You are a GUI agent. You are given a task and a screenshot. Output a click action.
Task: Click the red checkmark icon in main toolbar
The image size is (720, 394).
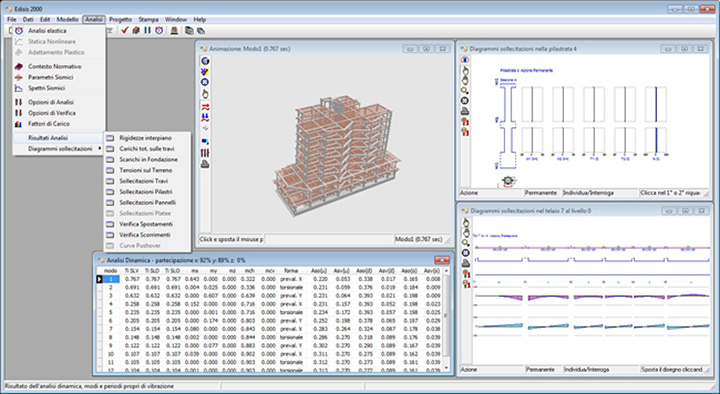tap(124, 30)
